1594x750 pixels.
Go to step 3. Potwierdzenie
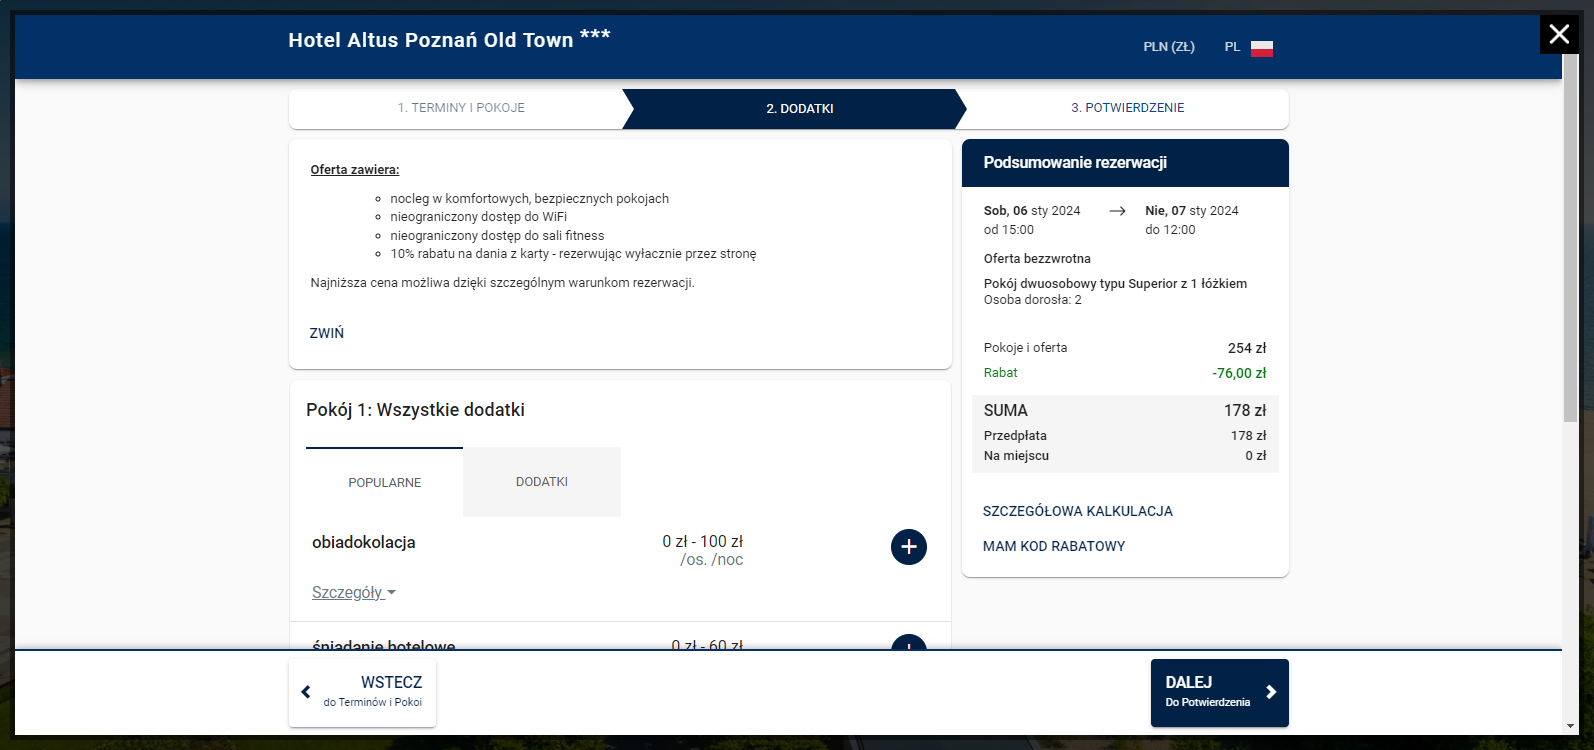(1127, 108)
